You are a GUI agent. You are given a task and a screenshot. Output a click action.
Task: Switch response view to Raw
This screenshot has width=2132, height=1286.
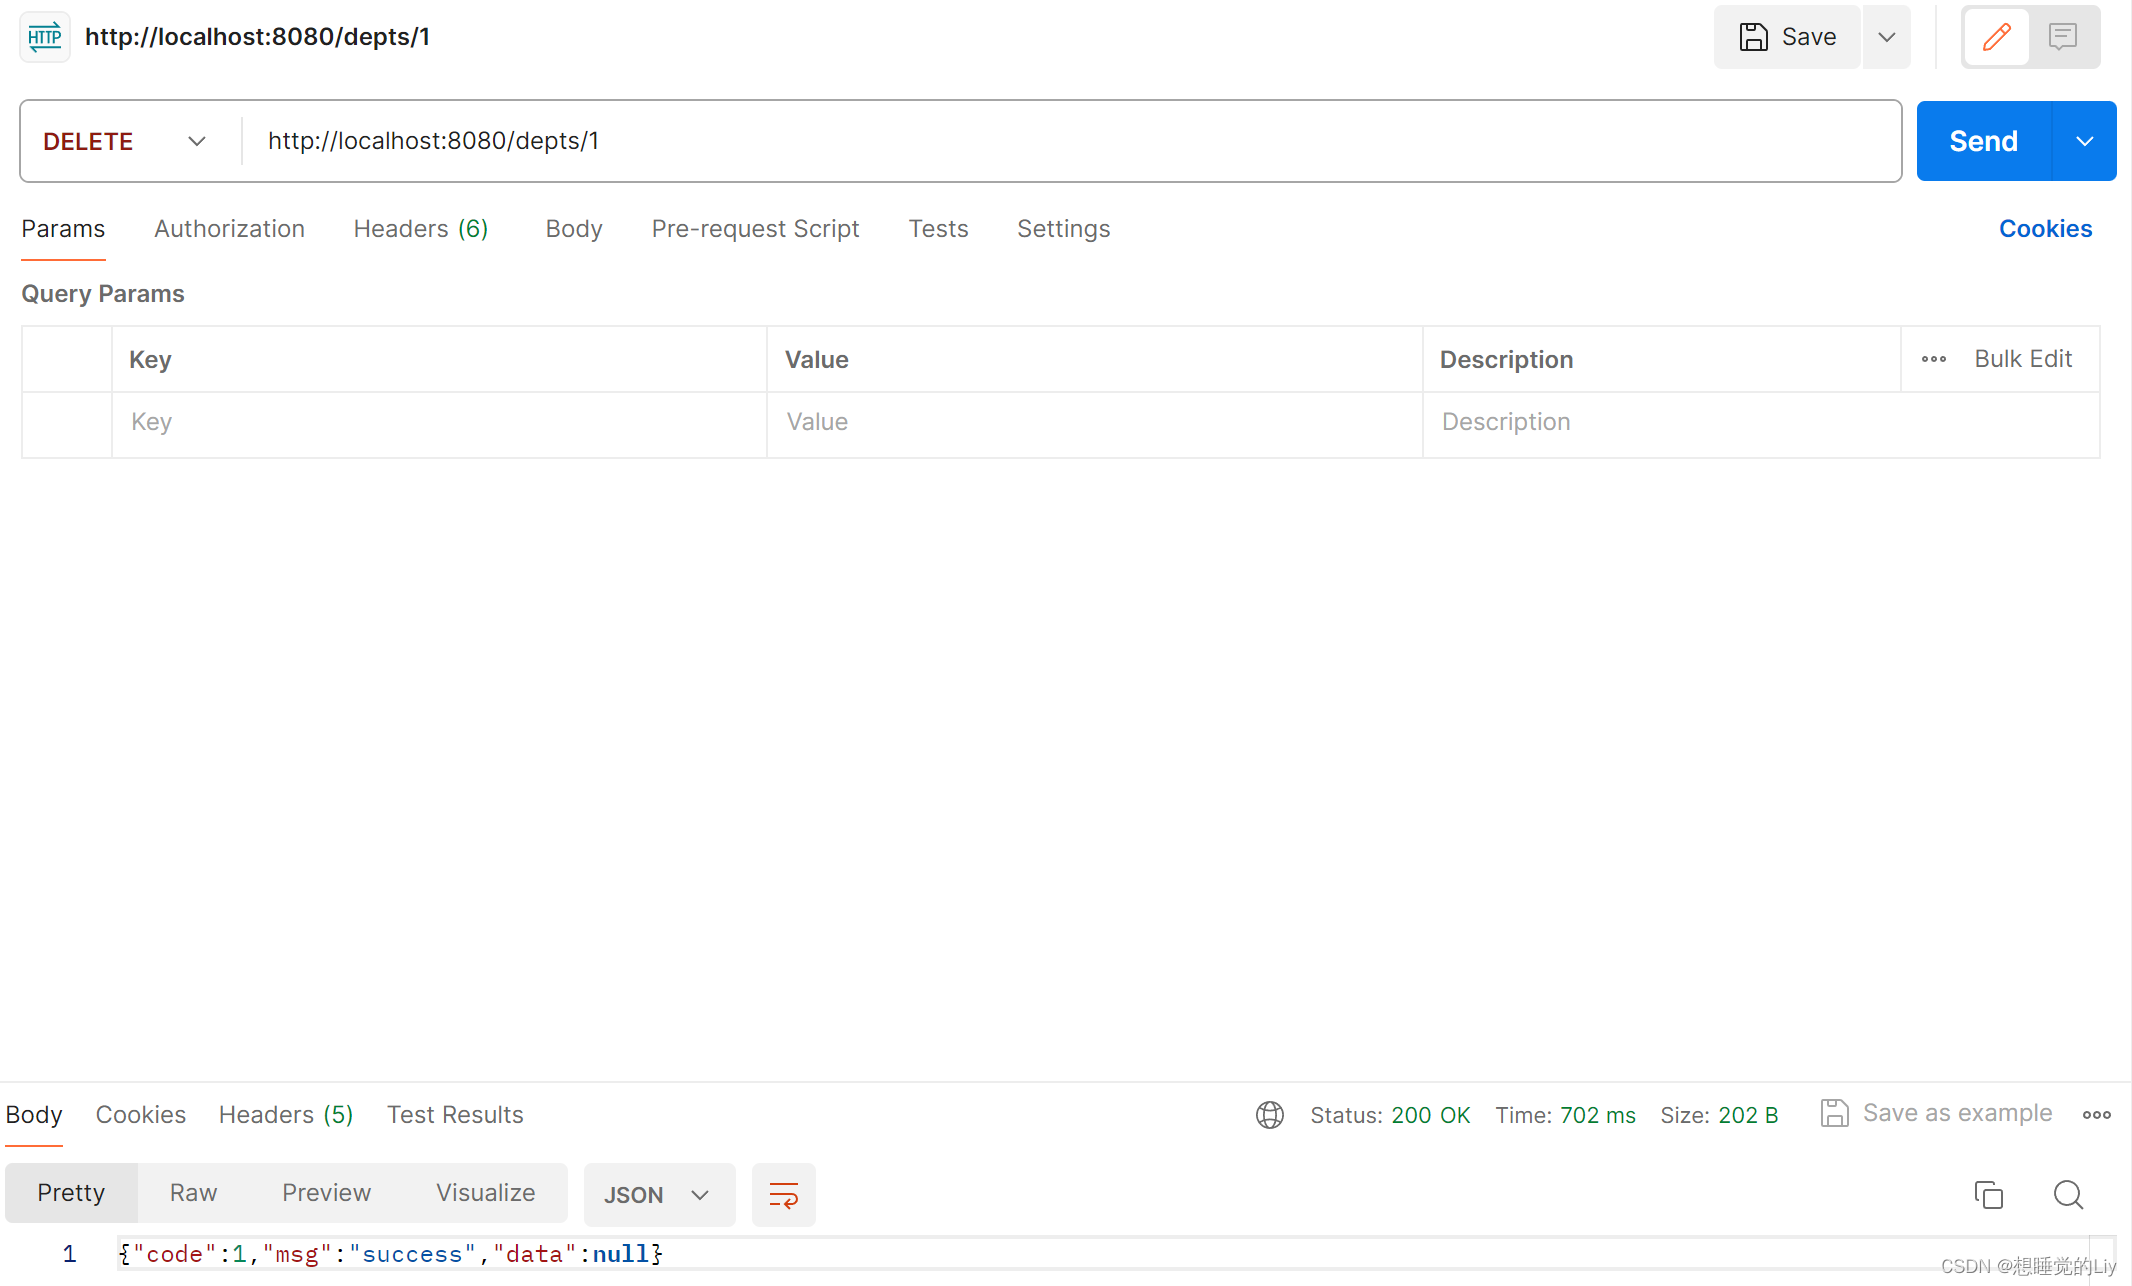pos(192,1192)
